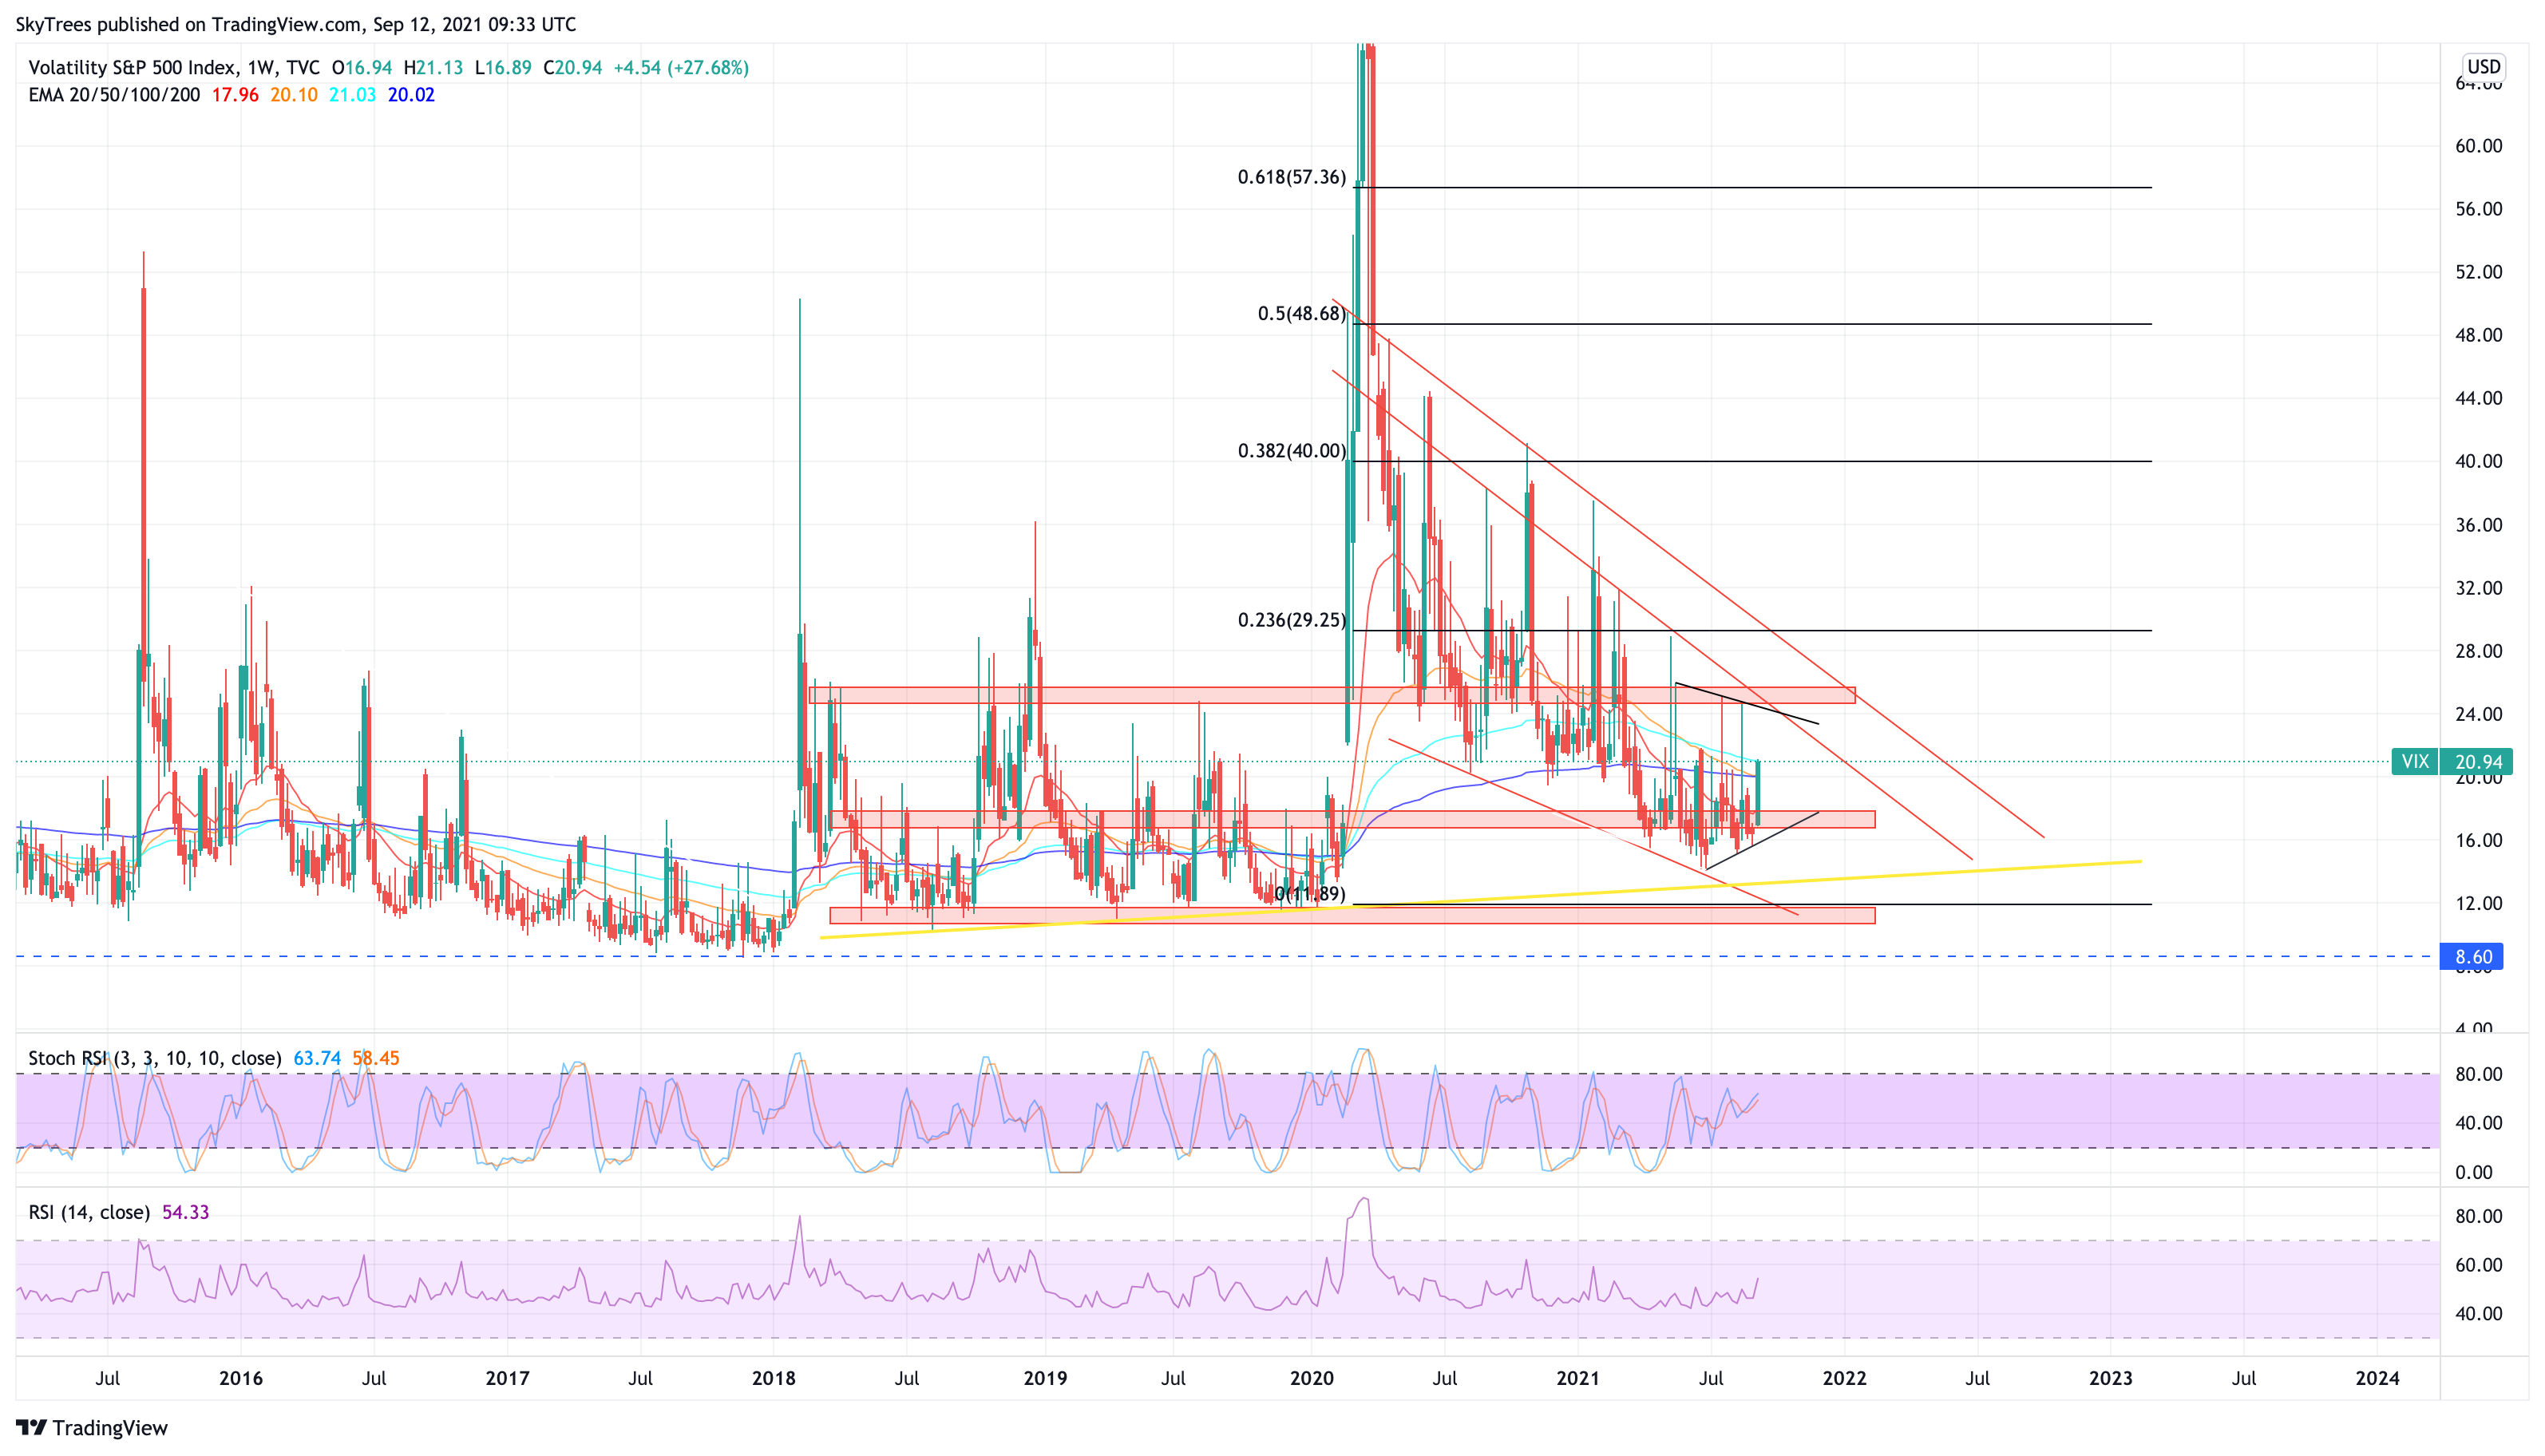Click the 2018 time axis label
The width and height of the screenshot is (2545, 1456).
(774, 1378)
